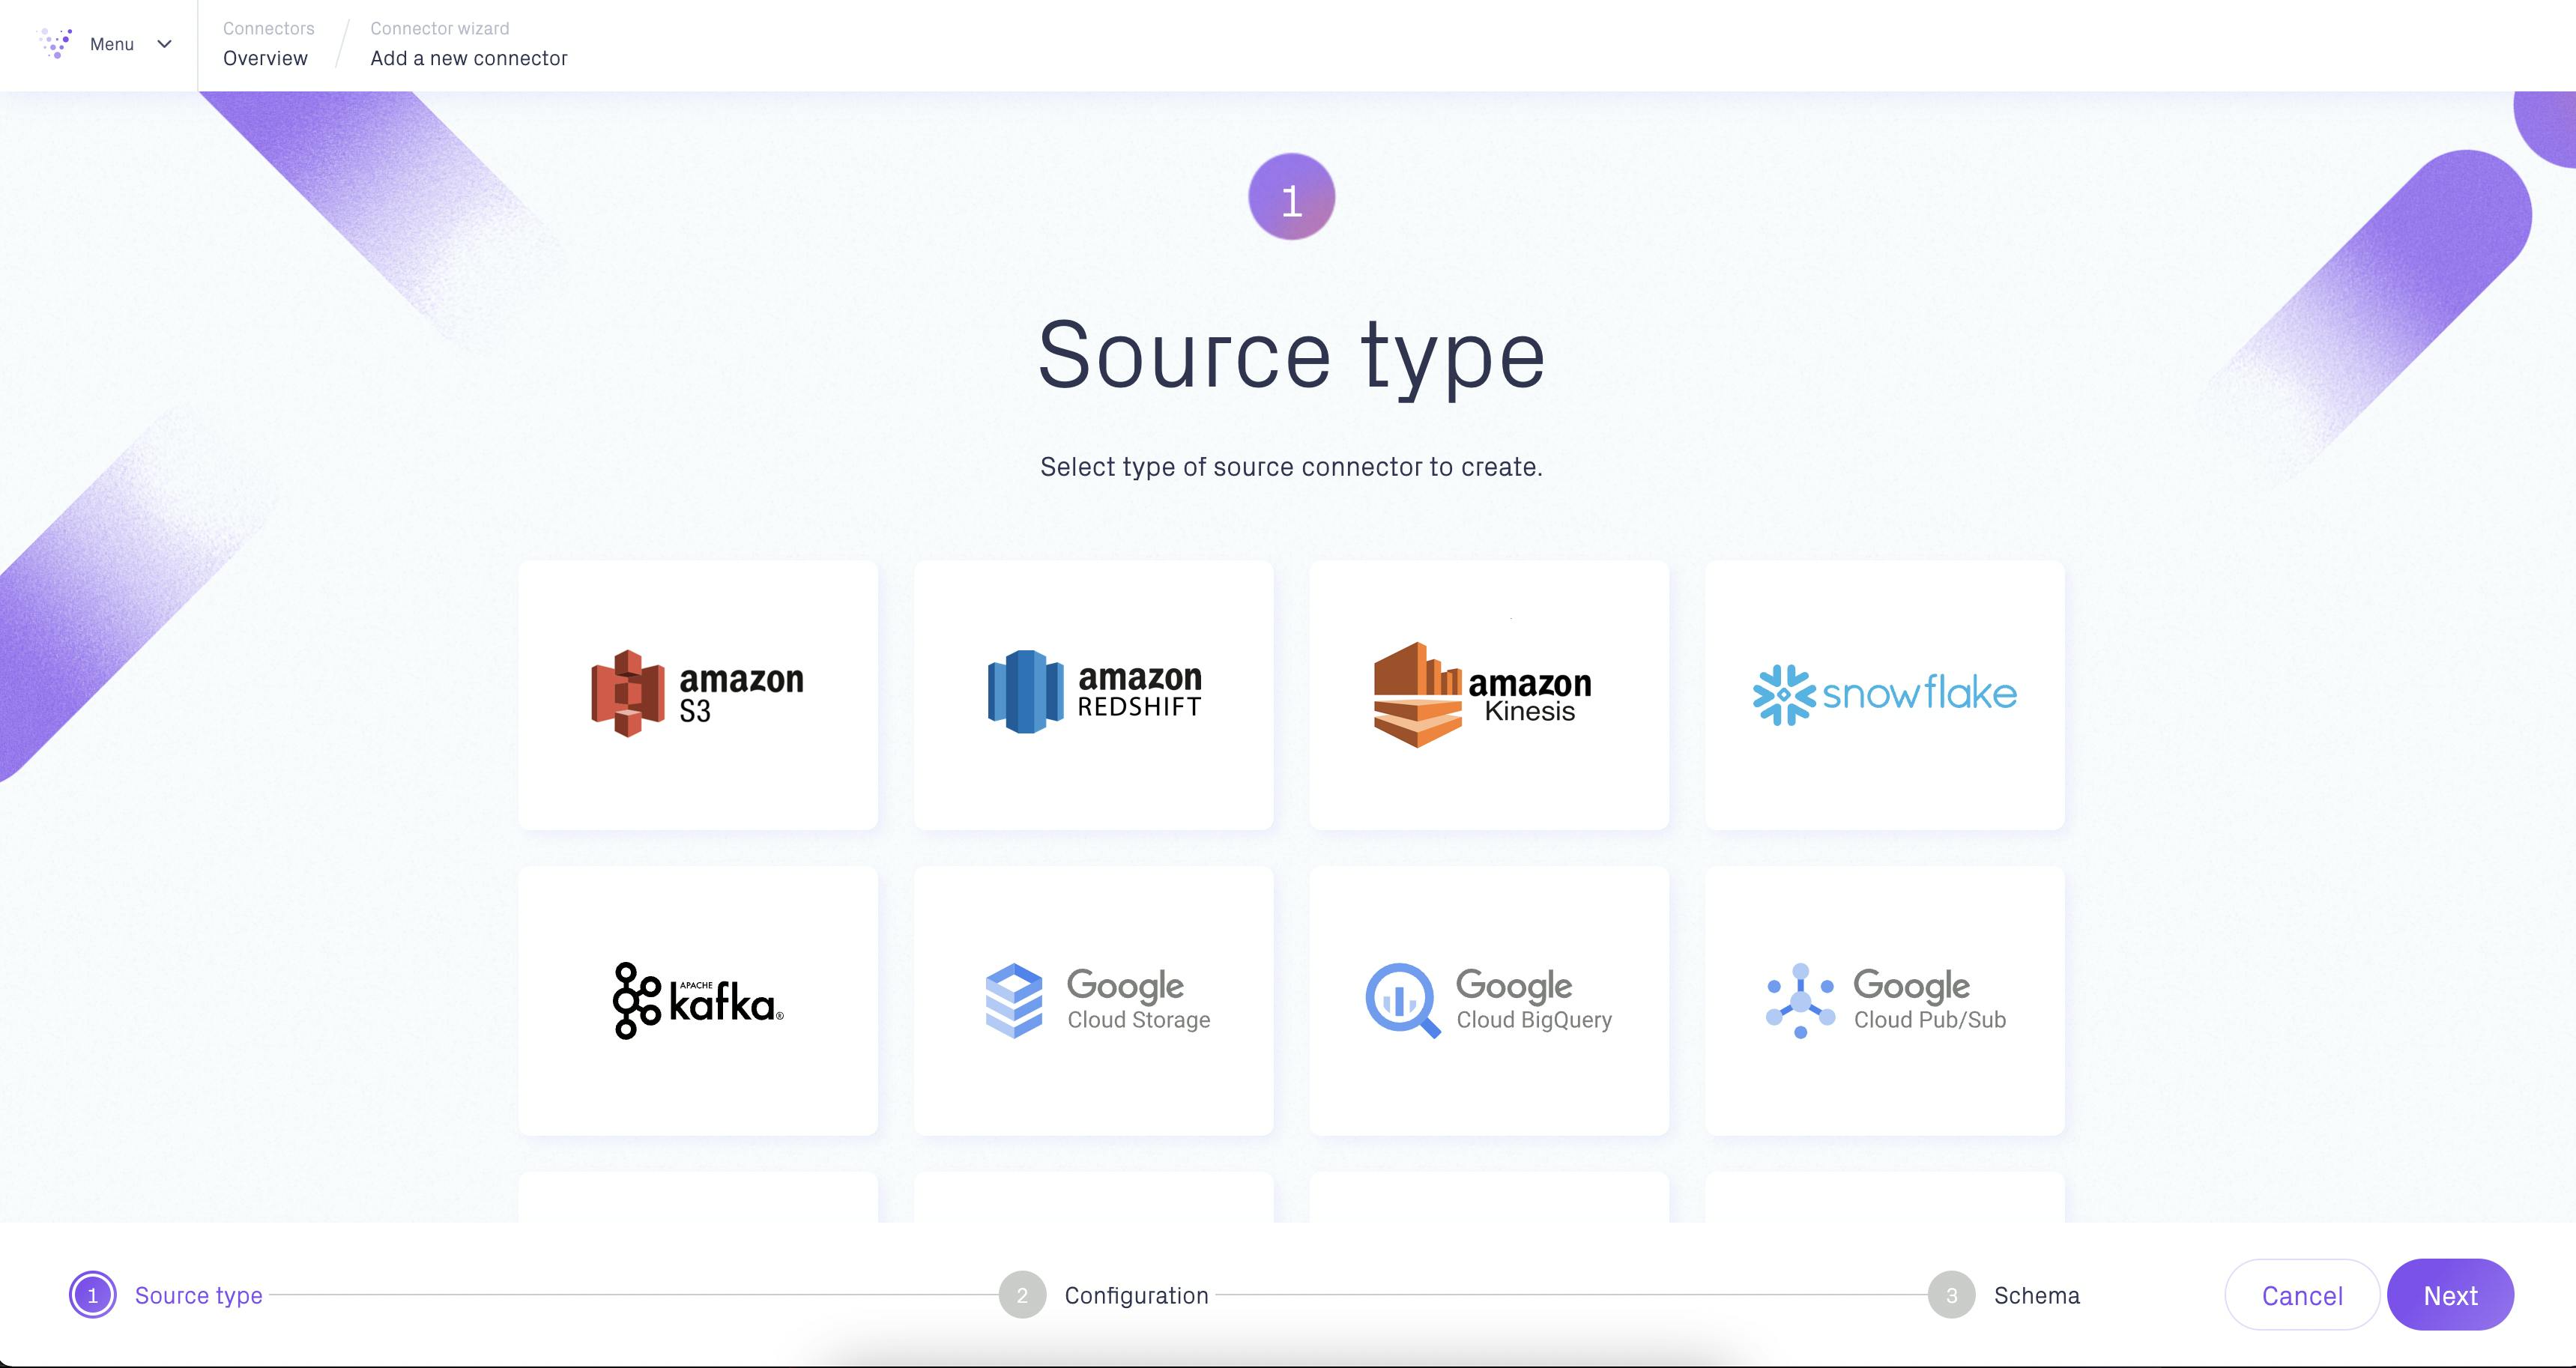Image resolution: width=2576 pixels, height=1368 pixels.
Task: Open the Menu dropdown
Action: (111, 44)
